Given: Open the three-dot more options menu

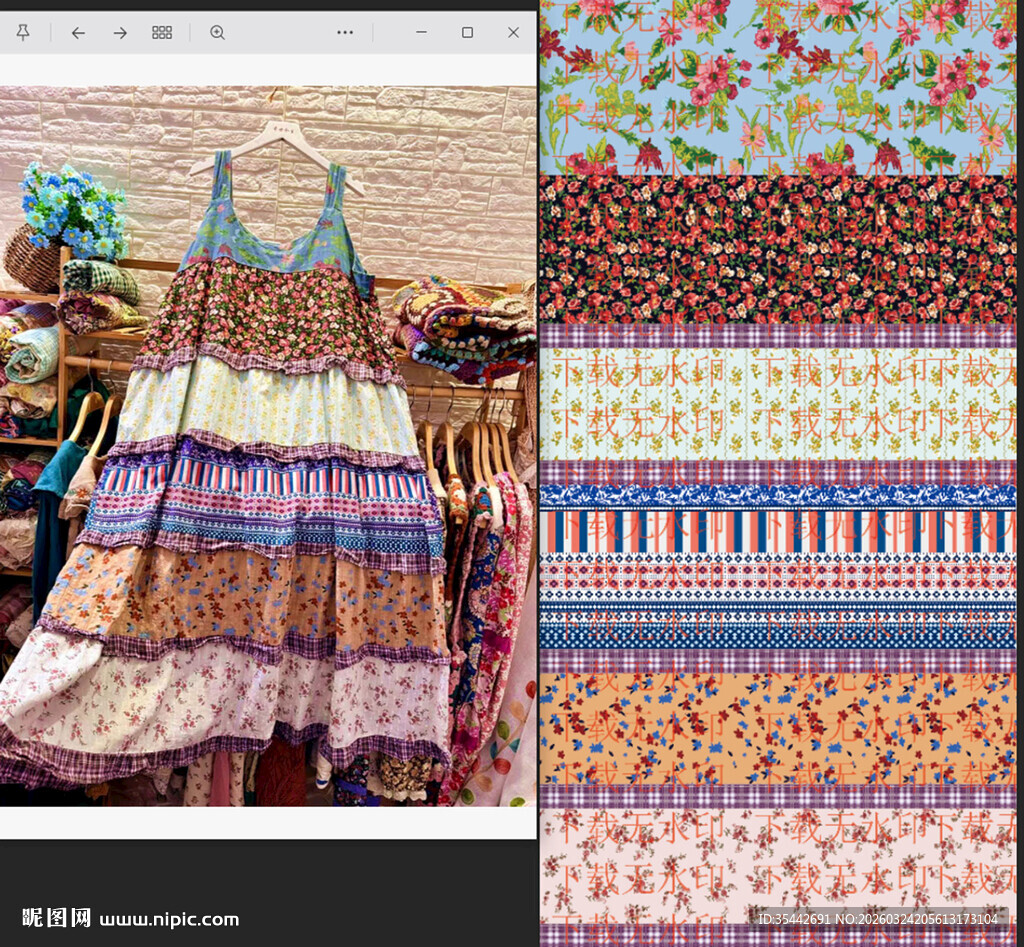Looking at the screenshot, I should [x=345, y=32].
